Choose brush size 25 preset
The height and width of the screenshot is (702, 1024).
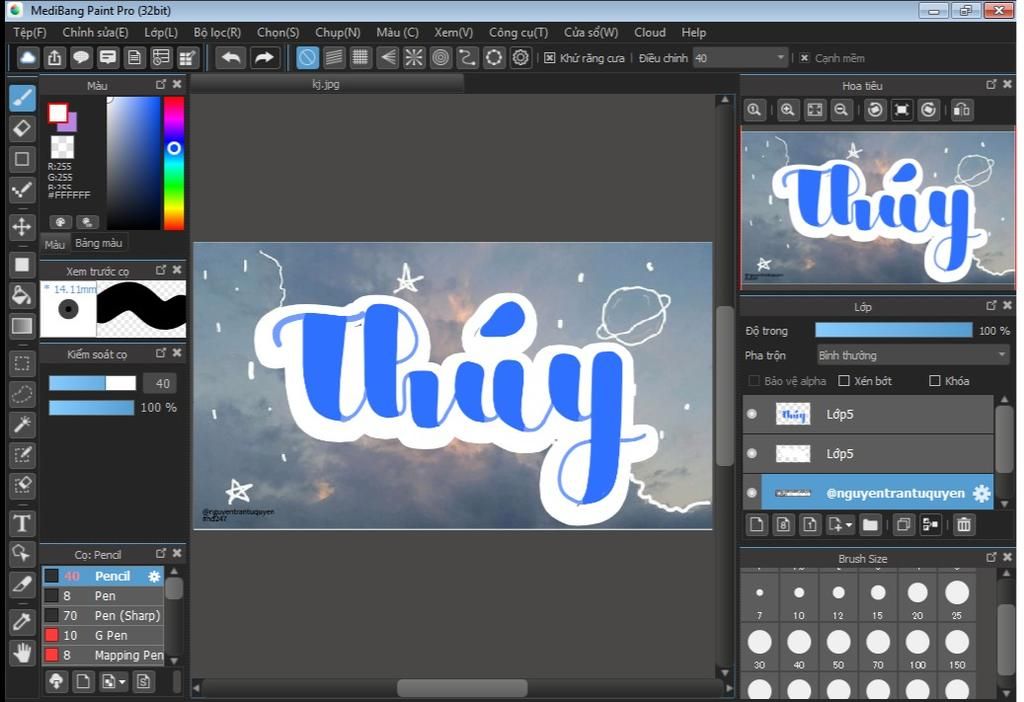click(x=957, y=598)
